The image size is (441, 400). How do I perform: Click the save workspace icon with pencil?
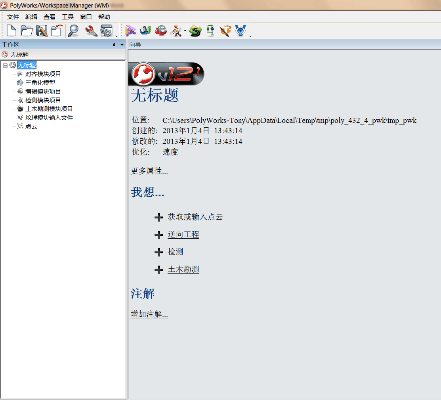point(42,31)
